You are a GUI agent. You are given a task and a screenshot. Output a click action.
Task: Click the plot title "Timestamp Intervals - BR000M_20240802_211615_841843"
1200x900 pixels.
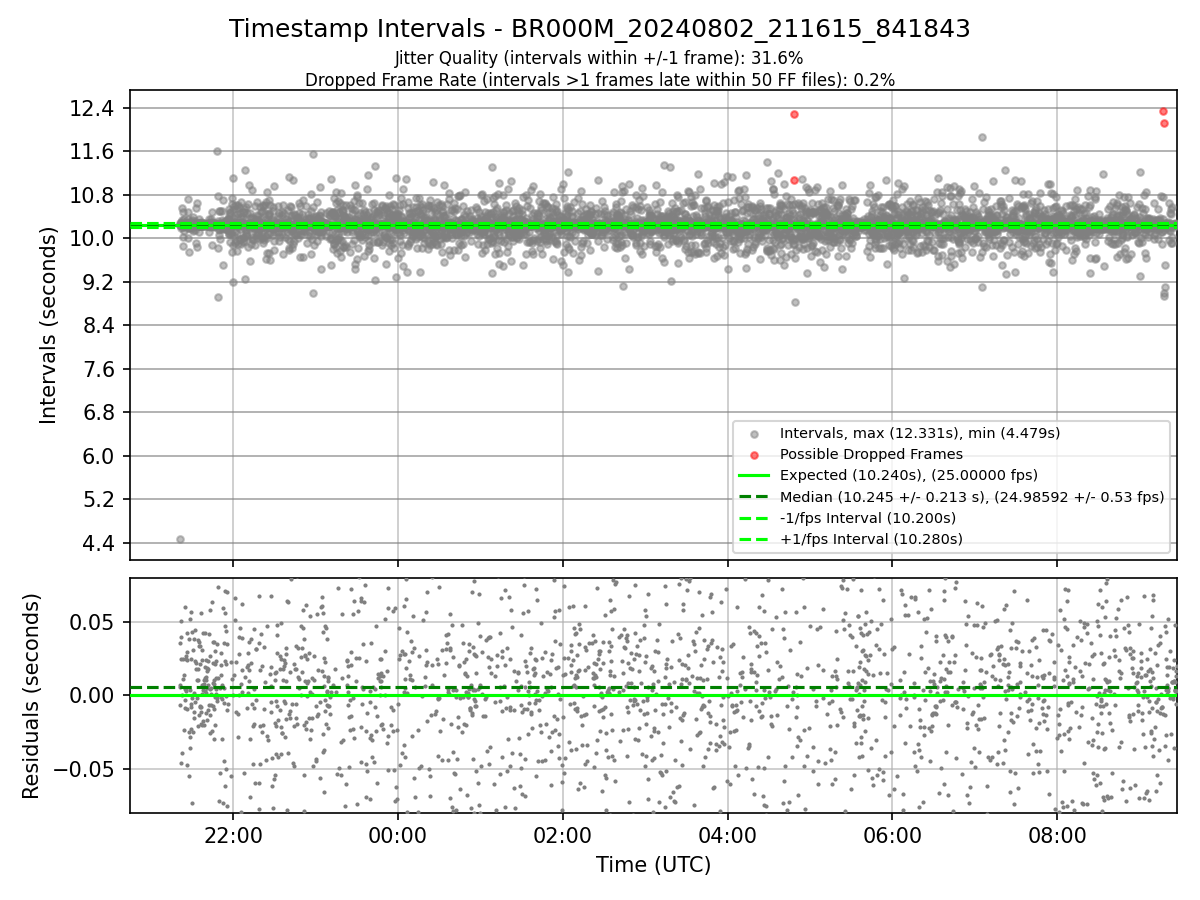(x=600, y=29)
